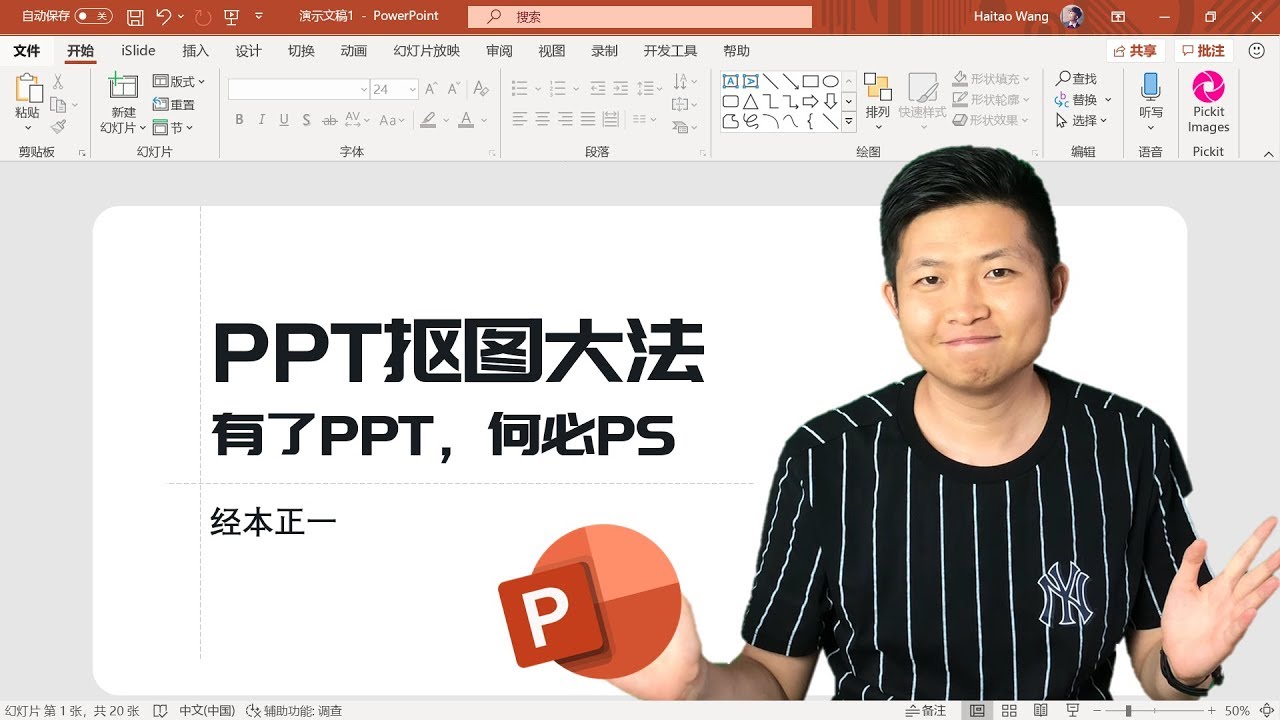
Task: Switch to reading view icon
Action: point(1041,711)
